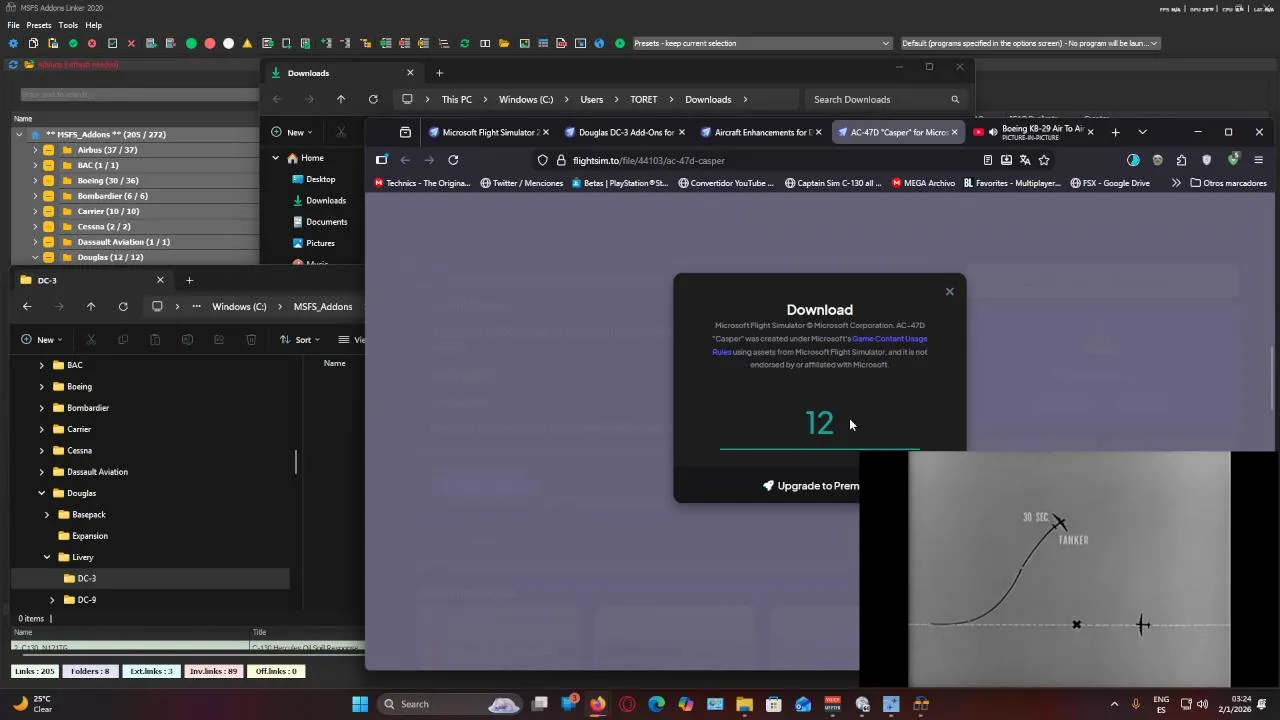Collapse the MSFS_Addons root tree node
Viewport: 1280px width, 720px height.
[x=19, y=134]
